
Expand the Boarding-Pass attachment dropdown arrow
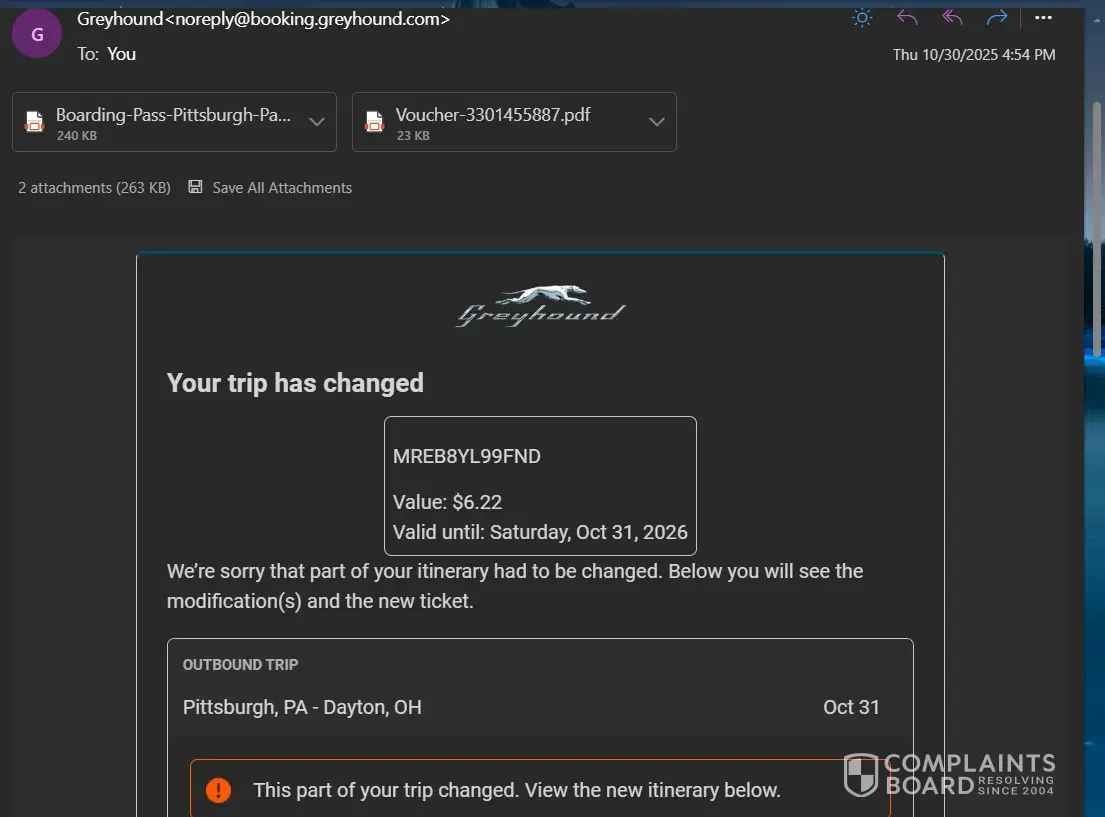coord(317,122)
